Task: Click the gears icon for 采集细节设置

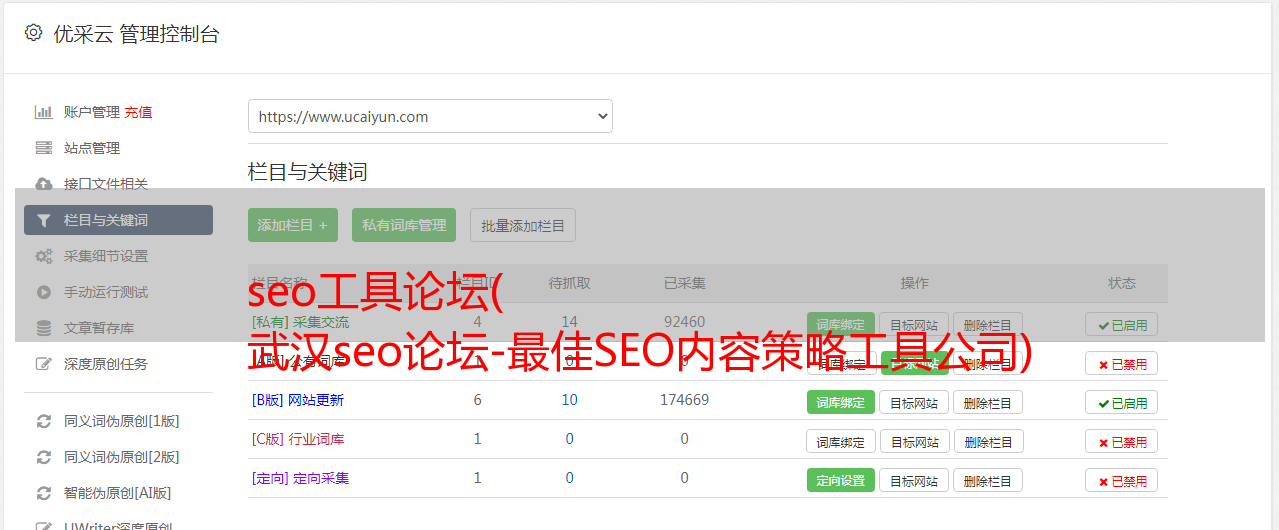Action: (x=43, y=256)
